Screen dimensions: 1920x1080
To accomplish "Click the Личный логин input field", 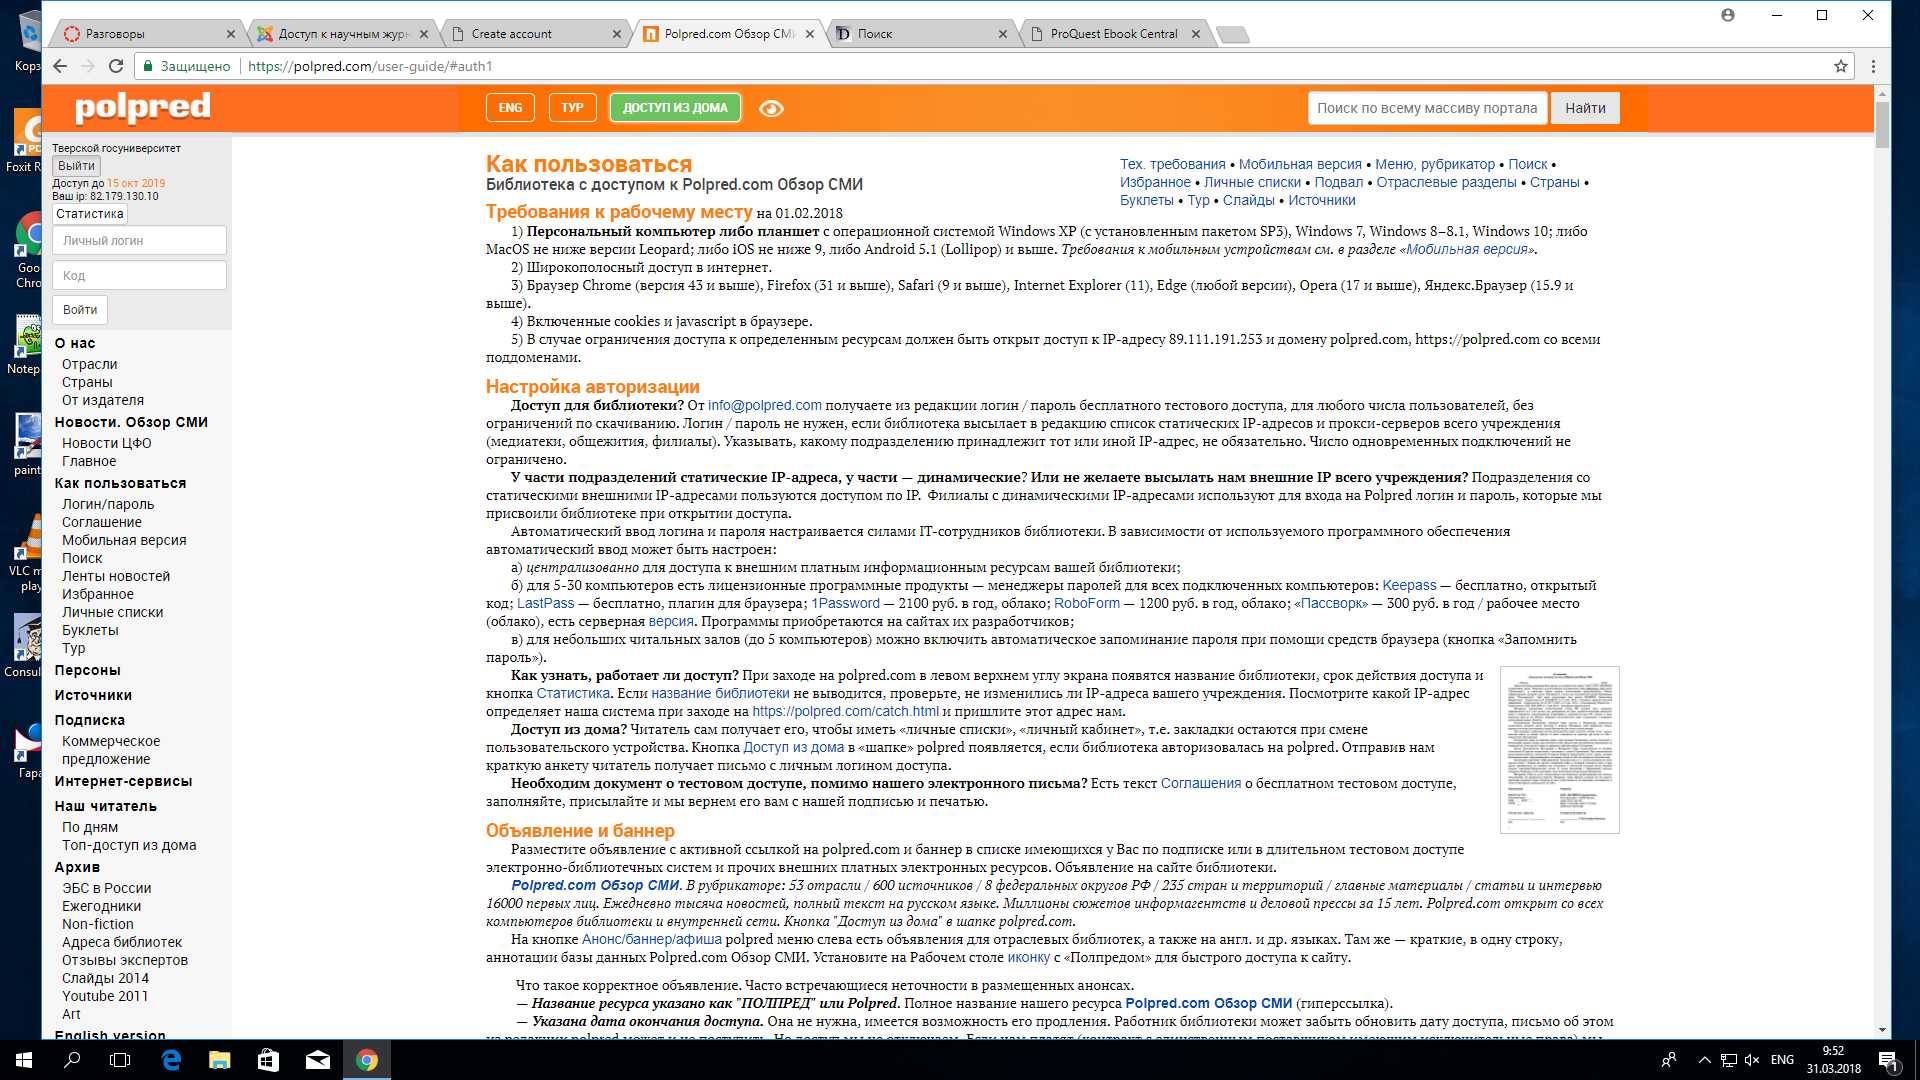I will pos(139,241).
